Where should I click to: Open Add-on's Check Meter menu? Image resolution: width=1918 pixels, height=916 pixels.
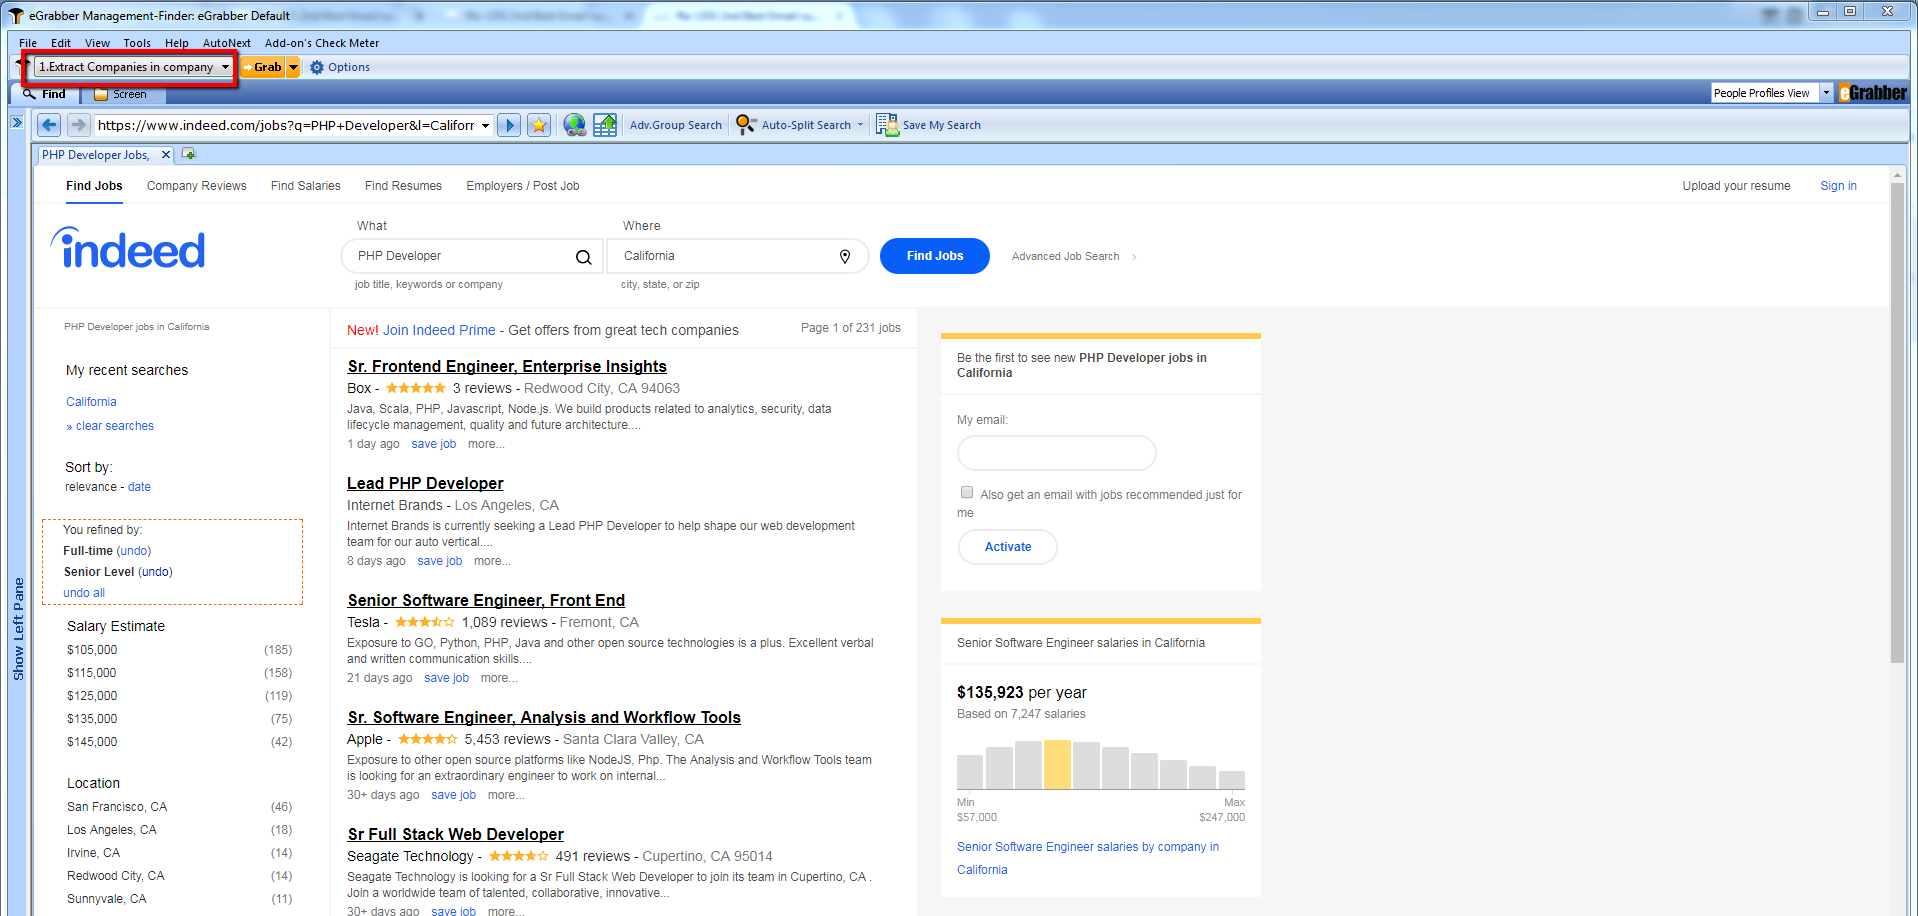click(322, 43)
